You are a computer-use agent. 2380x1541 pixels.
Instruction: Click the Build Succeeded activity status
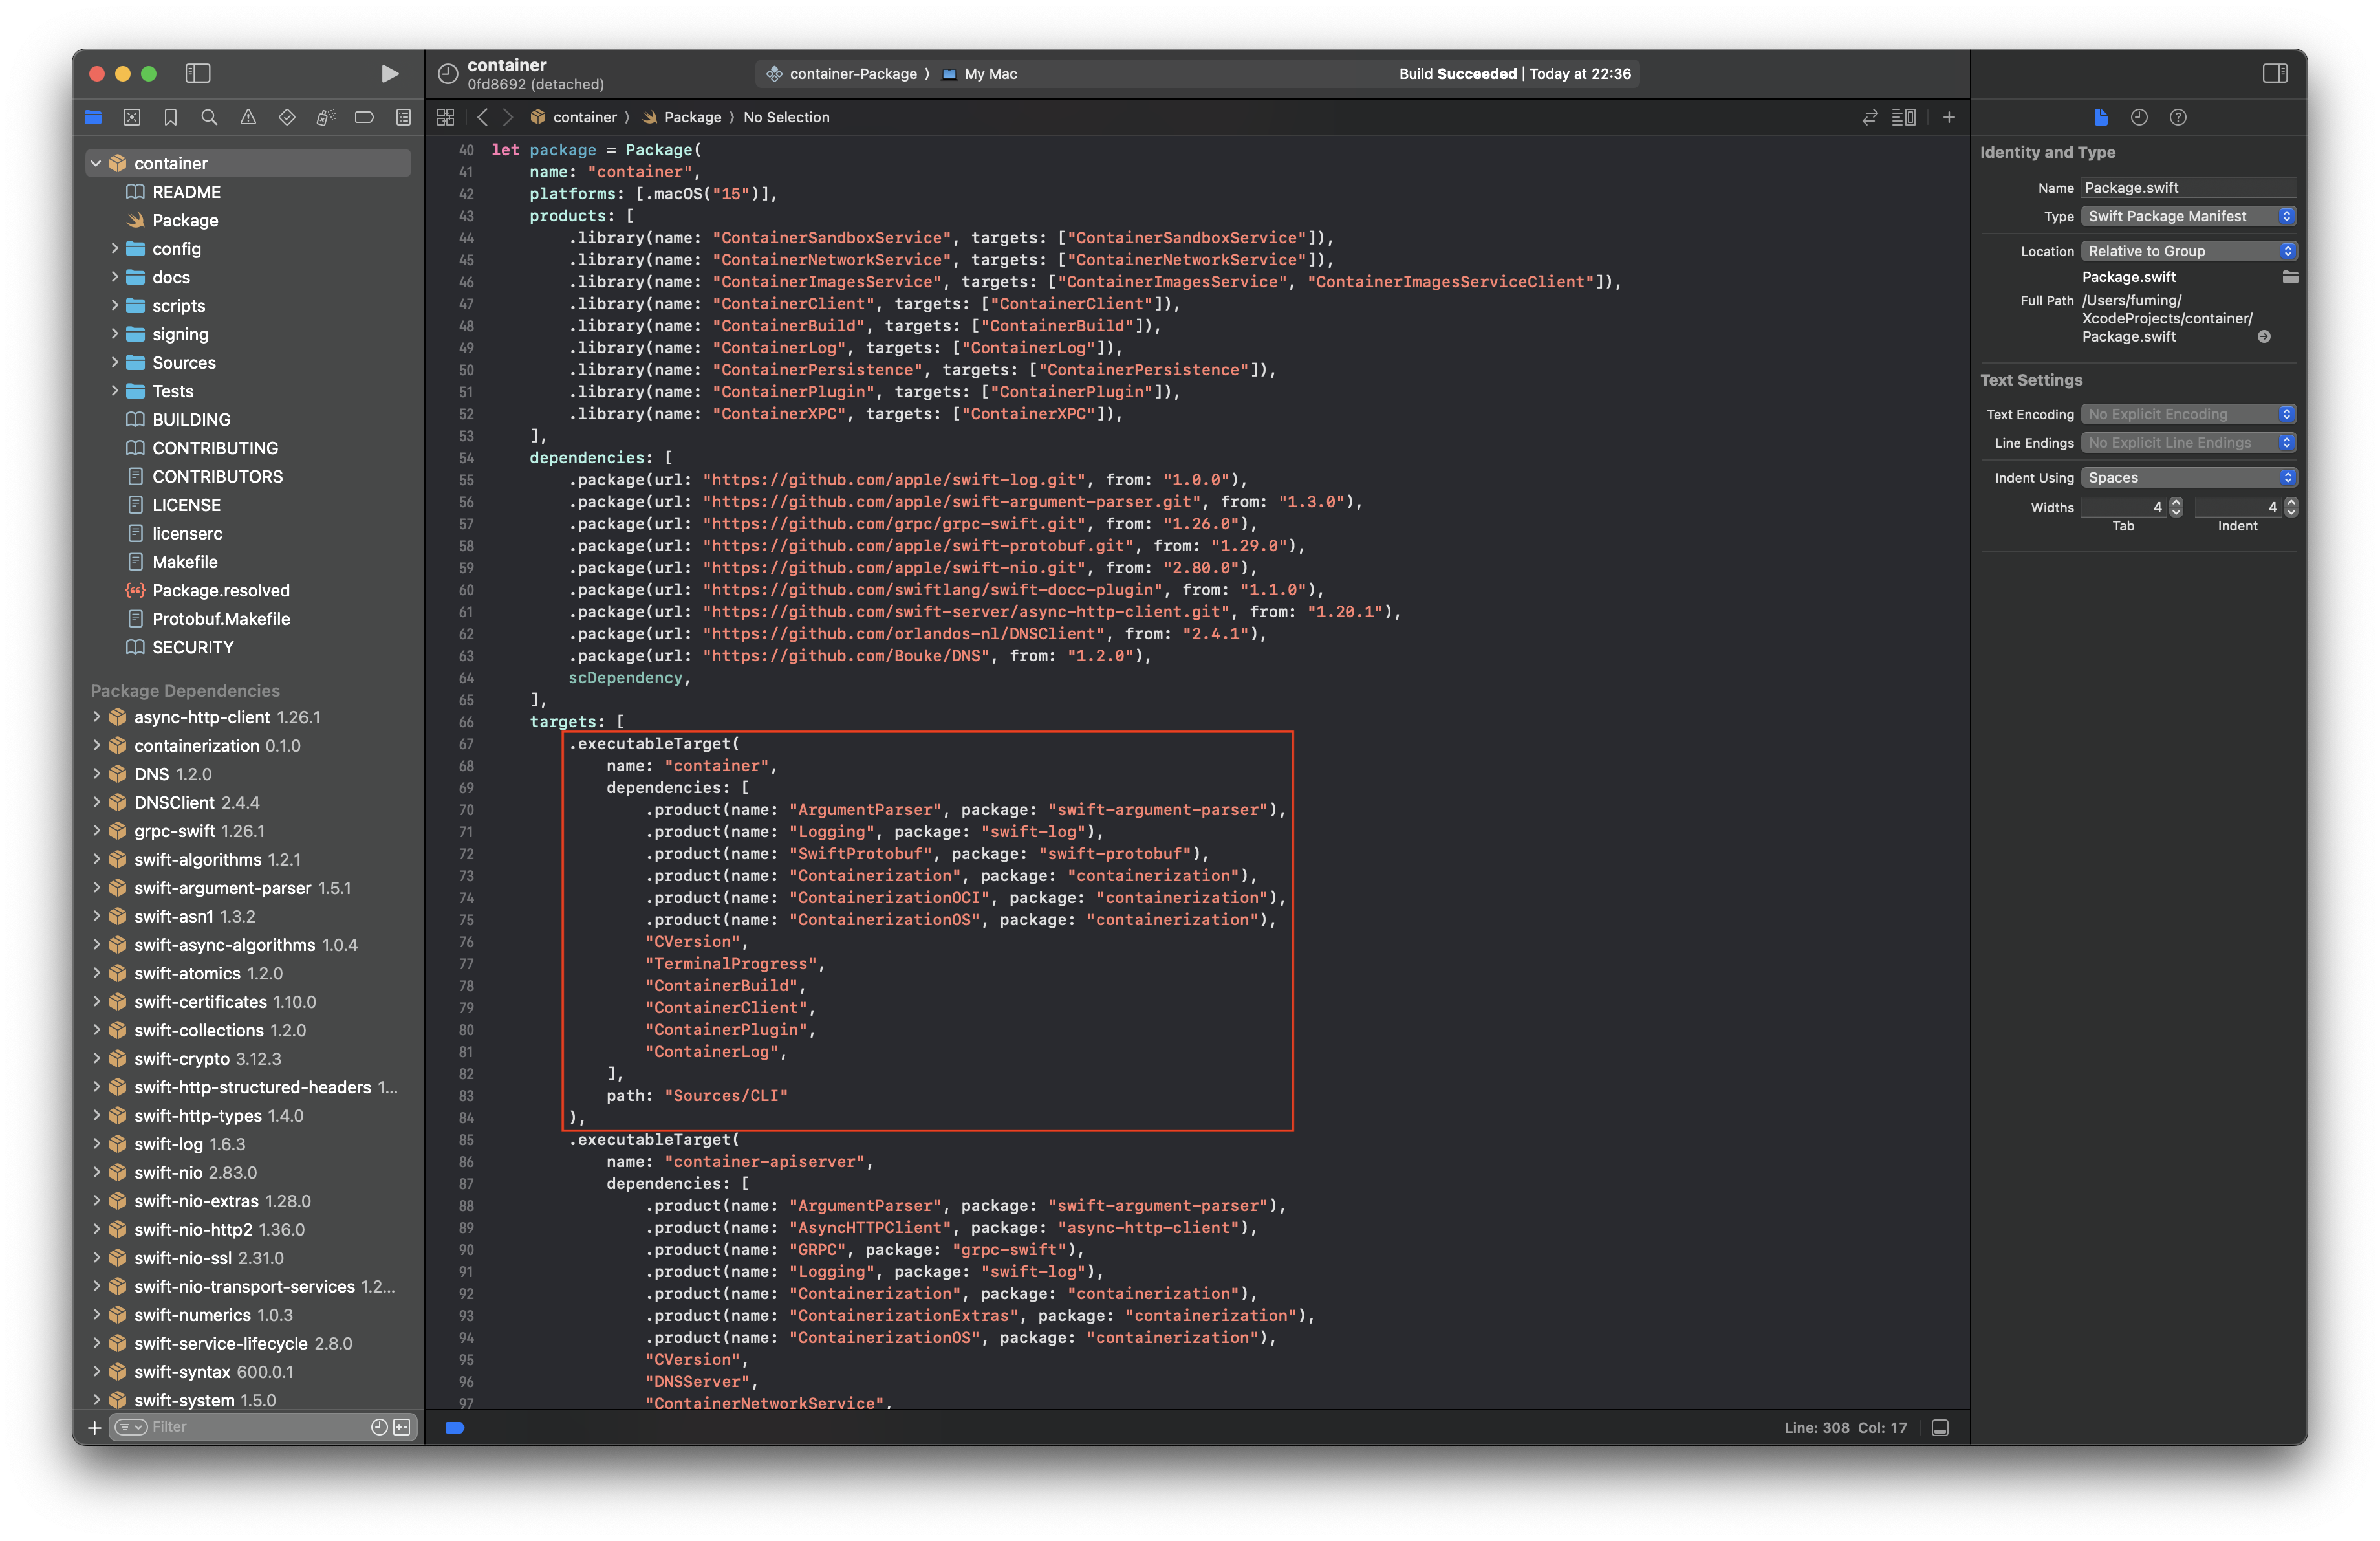(x=1514, y=74)
